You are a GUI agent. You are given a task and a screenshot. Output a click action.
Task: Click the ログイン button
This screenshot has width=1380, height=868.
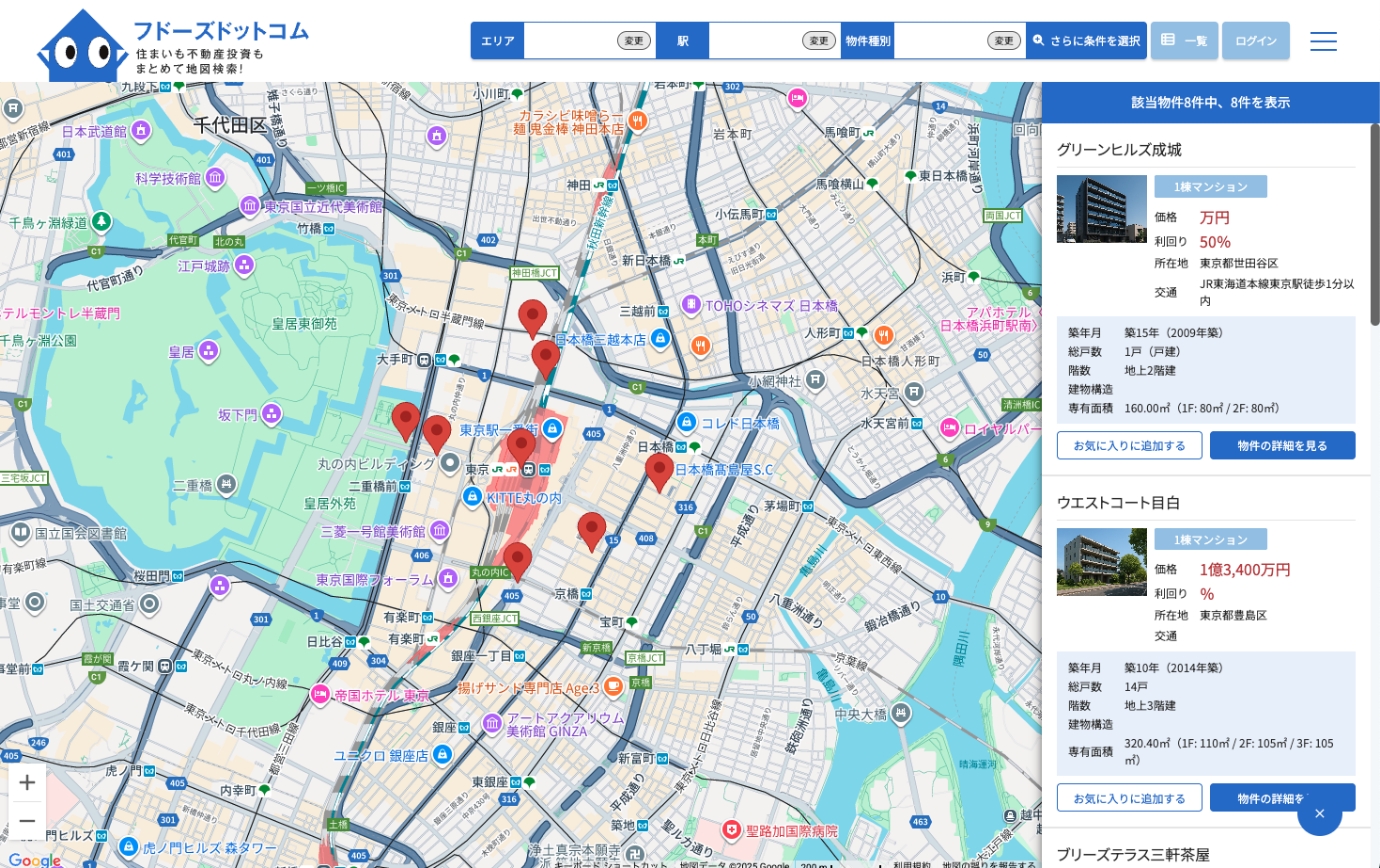tap(1255, 41)
